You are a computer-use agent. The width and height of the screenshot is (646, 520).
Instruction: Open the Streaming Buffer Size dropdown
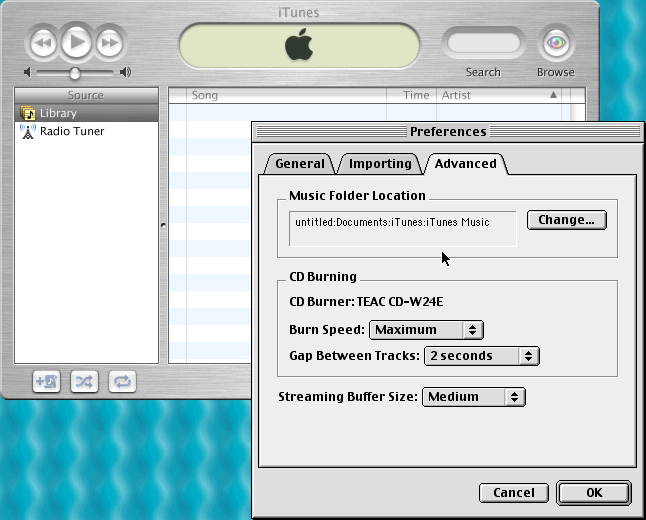coord(474,397)
